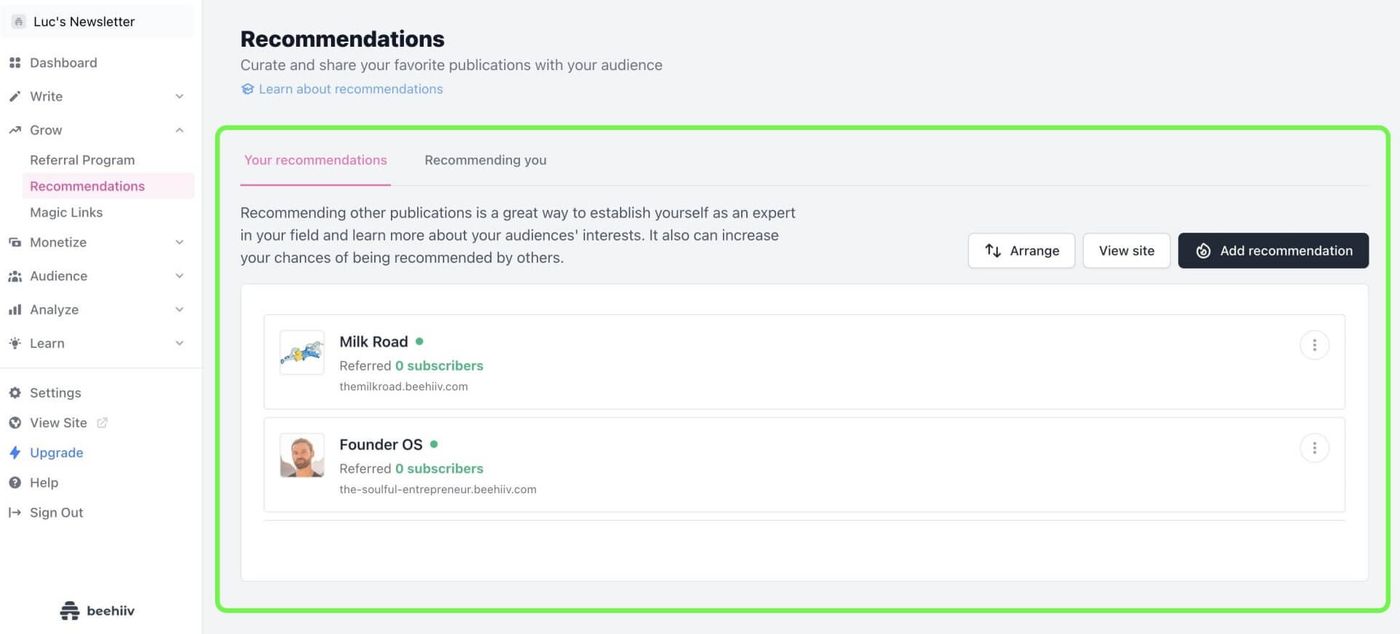
Task: Click the Help question mark icon
Action: point(15,483)
